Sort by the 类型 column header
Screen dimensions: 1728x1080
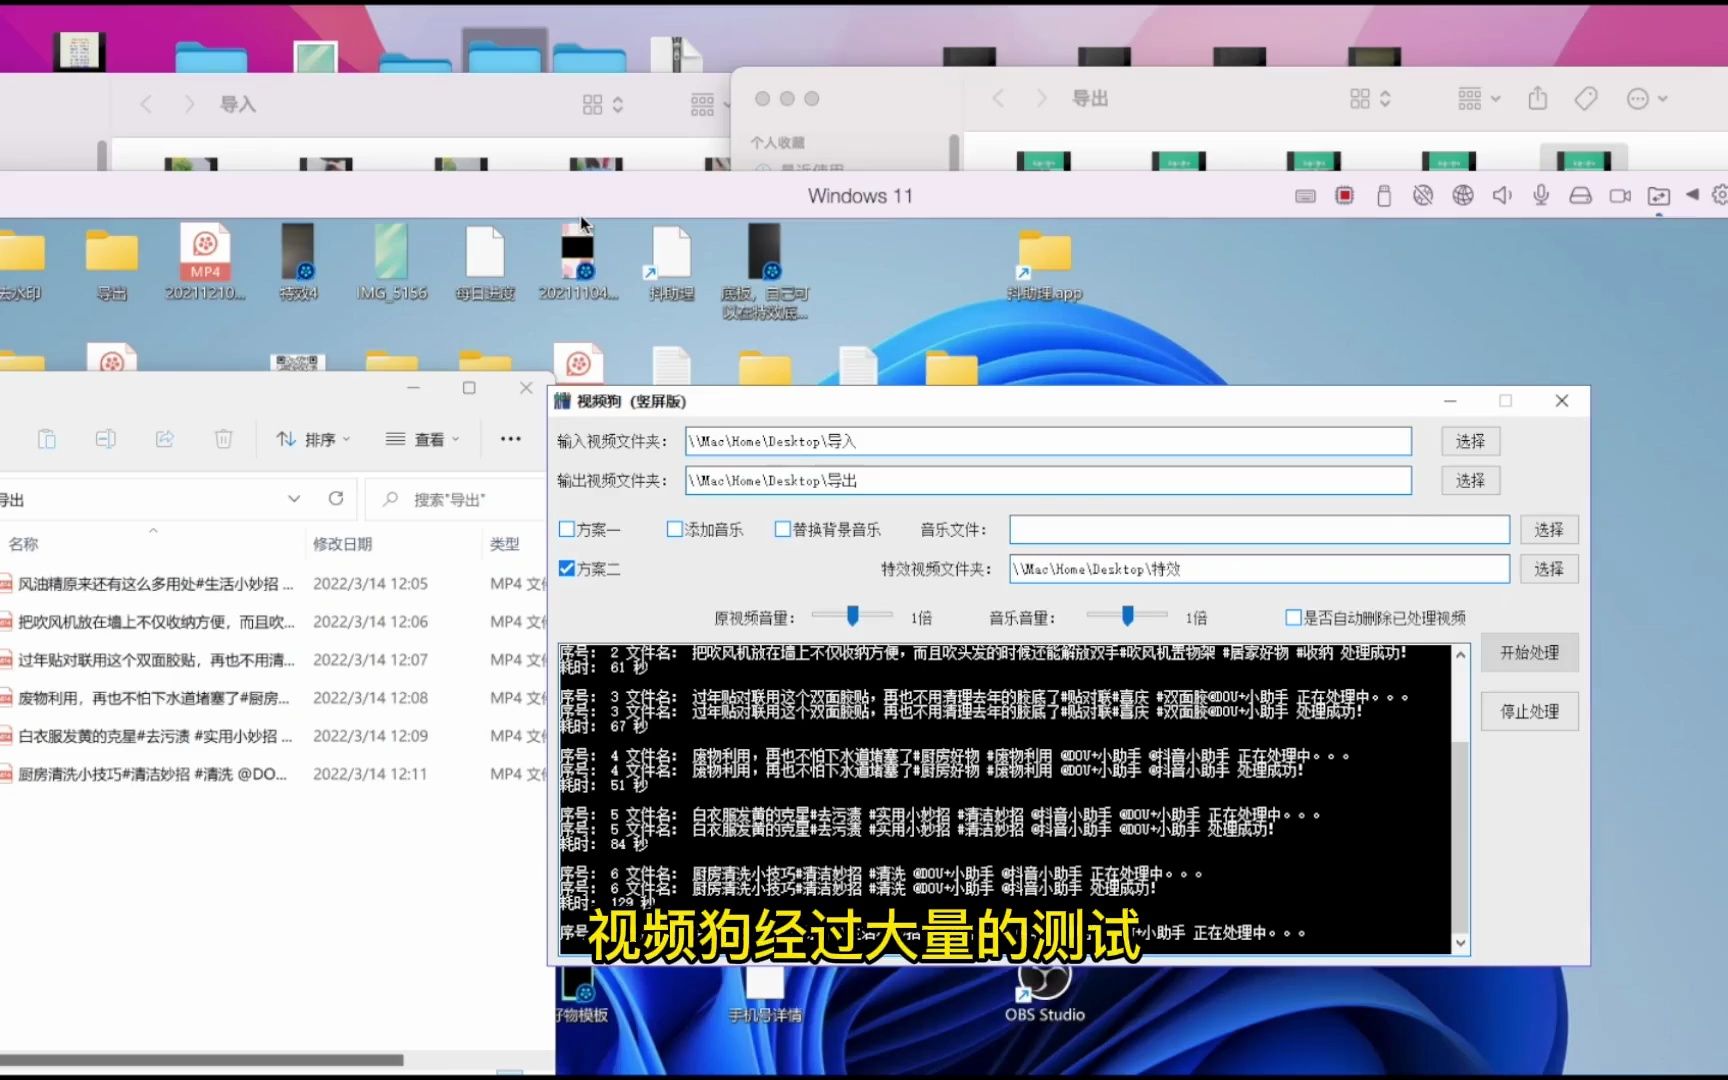point(505,544)
